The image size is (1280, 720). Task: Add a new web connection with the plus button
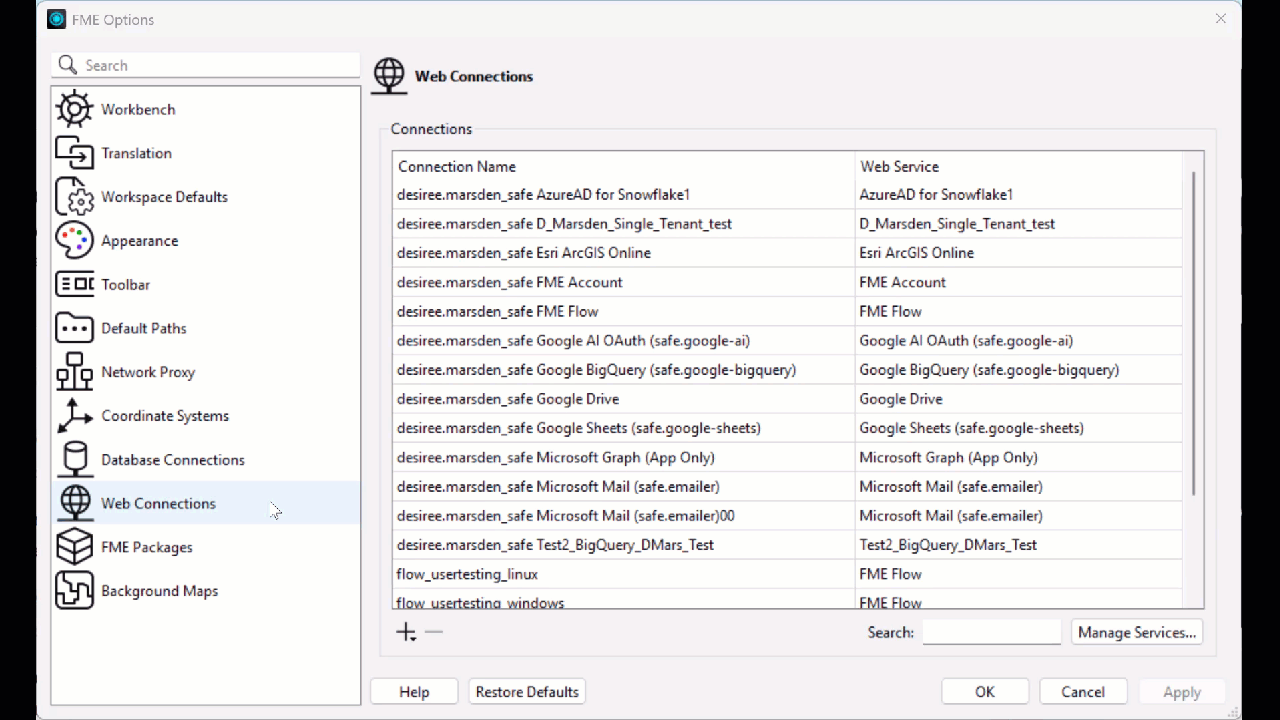click(x=406, y=632)
